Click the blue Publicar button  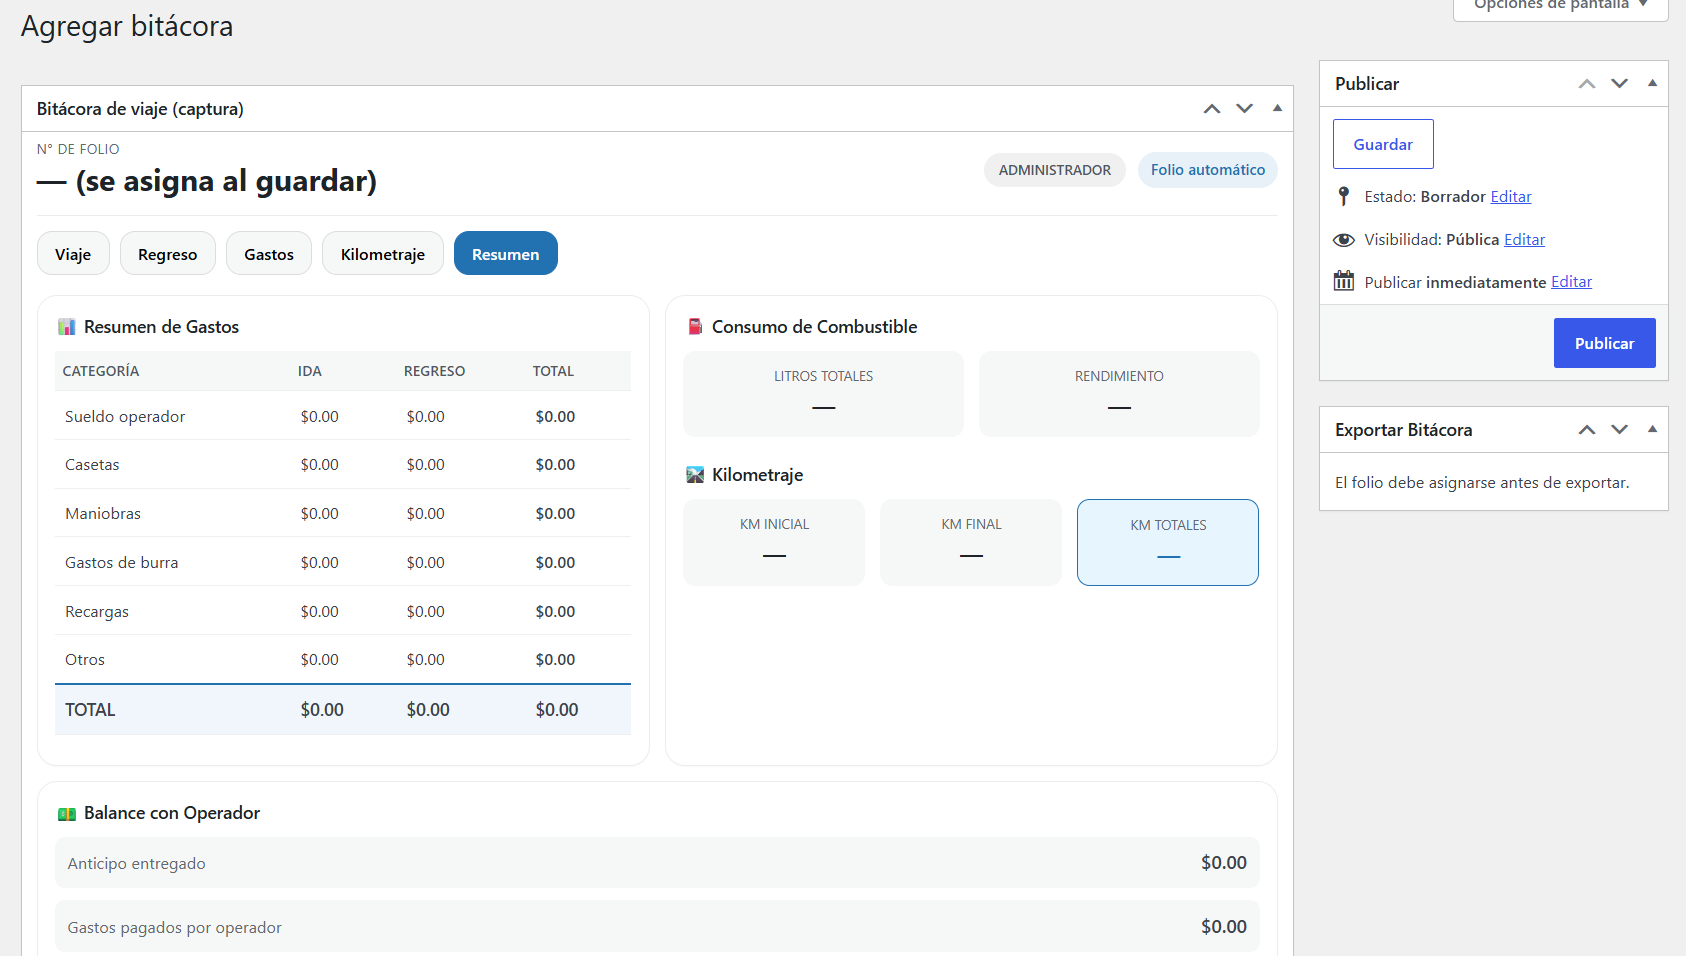pyautogui.click(x=1604, y=343)
